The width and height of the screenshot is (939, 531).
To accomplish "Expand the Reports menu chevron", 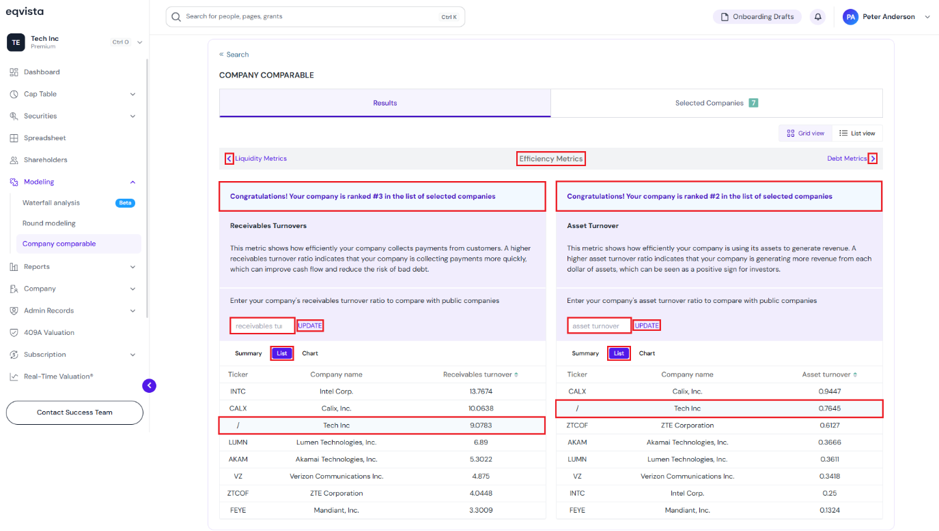I will (x=132, y=266).
